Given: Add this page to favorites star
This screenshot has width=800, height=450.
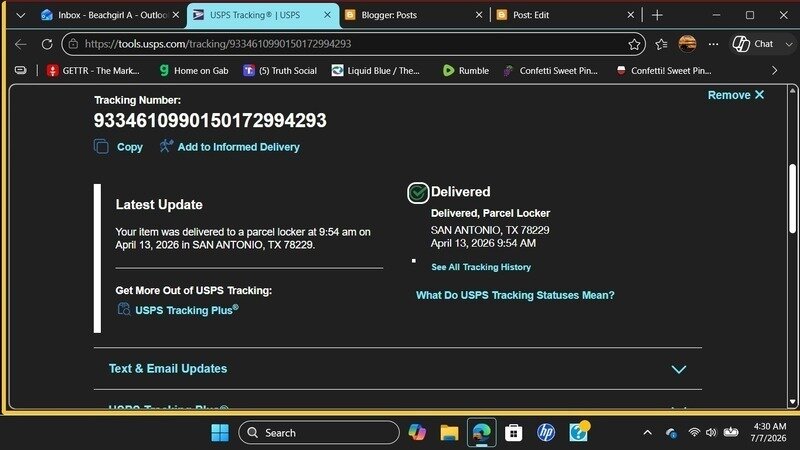Looking at the screenshot, I should pyautogui.click(x=634, y=44).
